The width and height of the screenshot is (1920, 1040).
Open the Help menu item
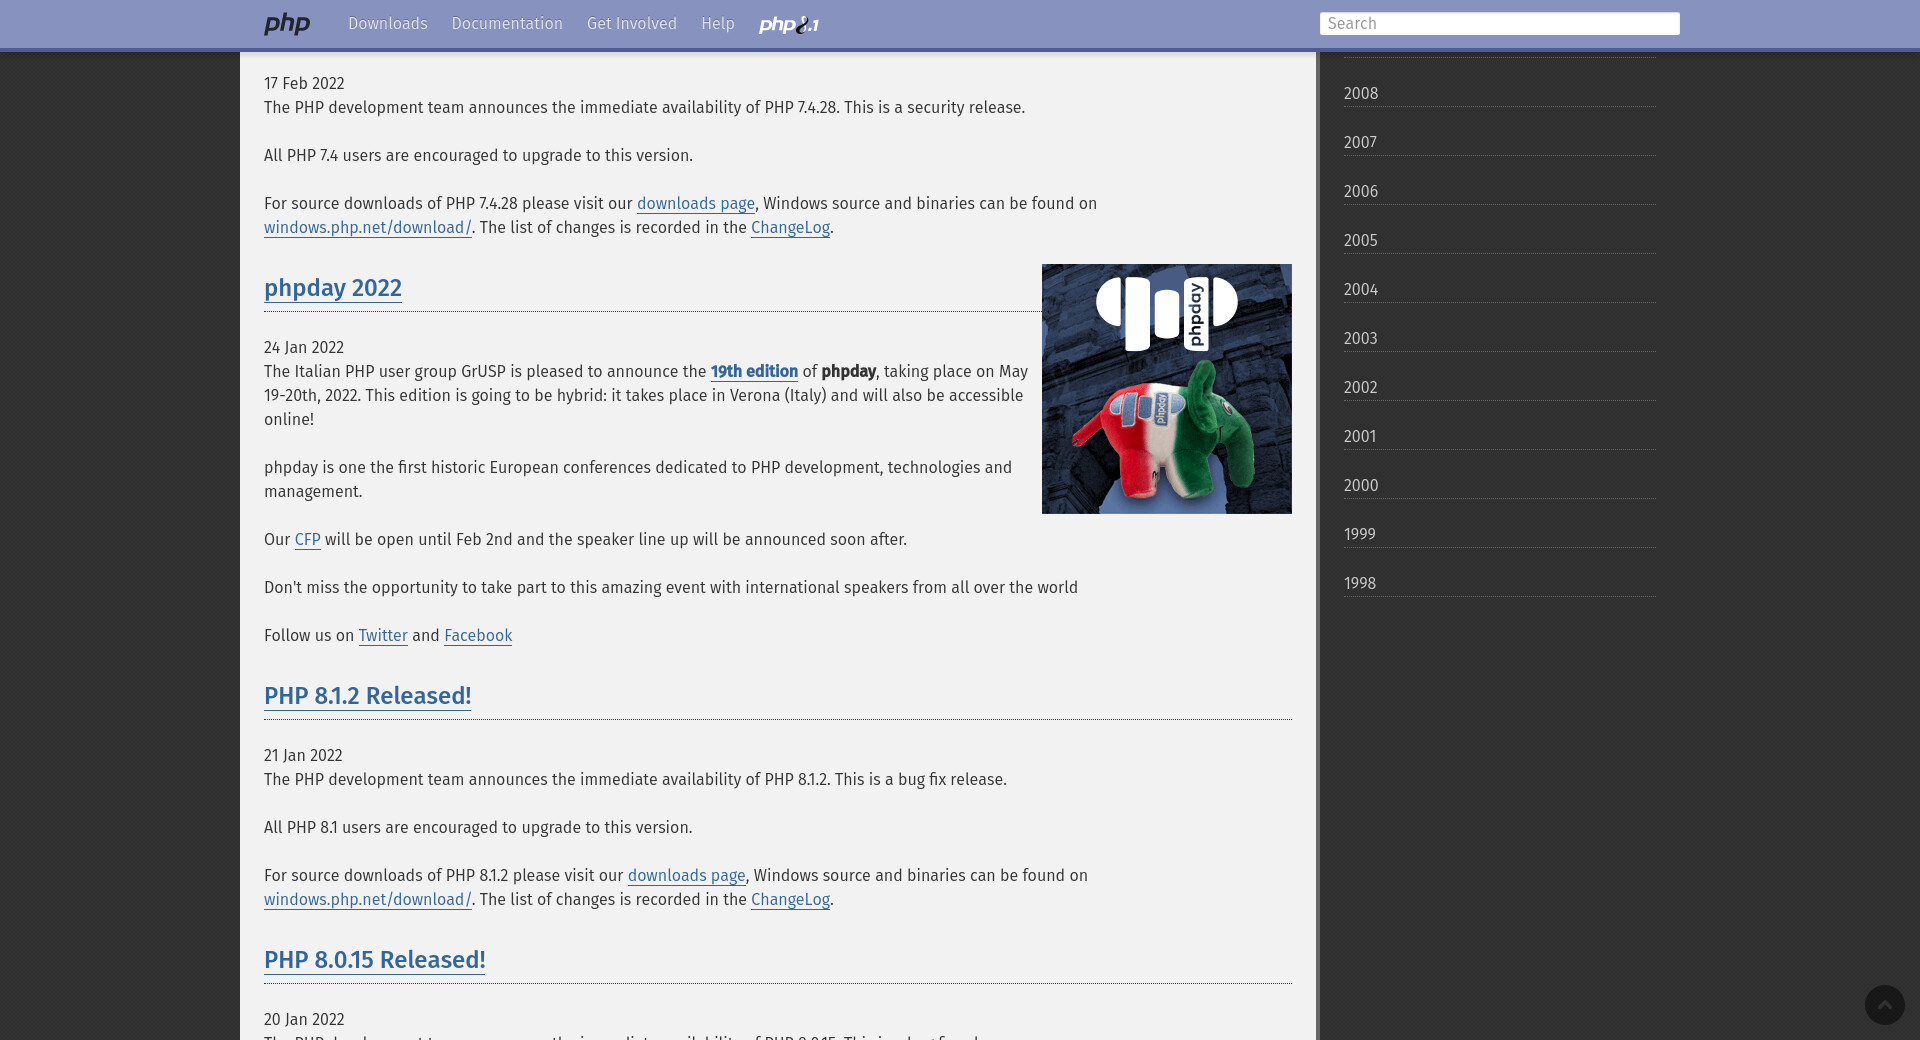coord(717,24)
